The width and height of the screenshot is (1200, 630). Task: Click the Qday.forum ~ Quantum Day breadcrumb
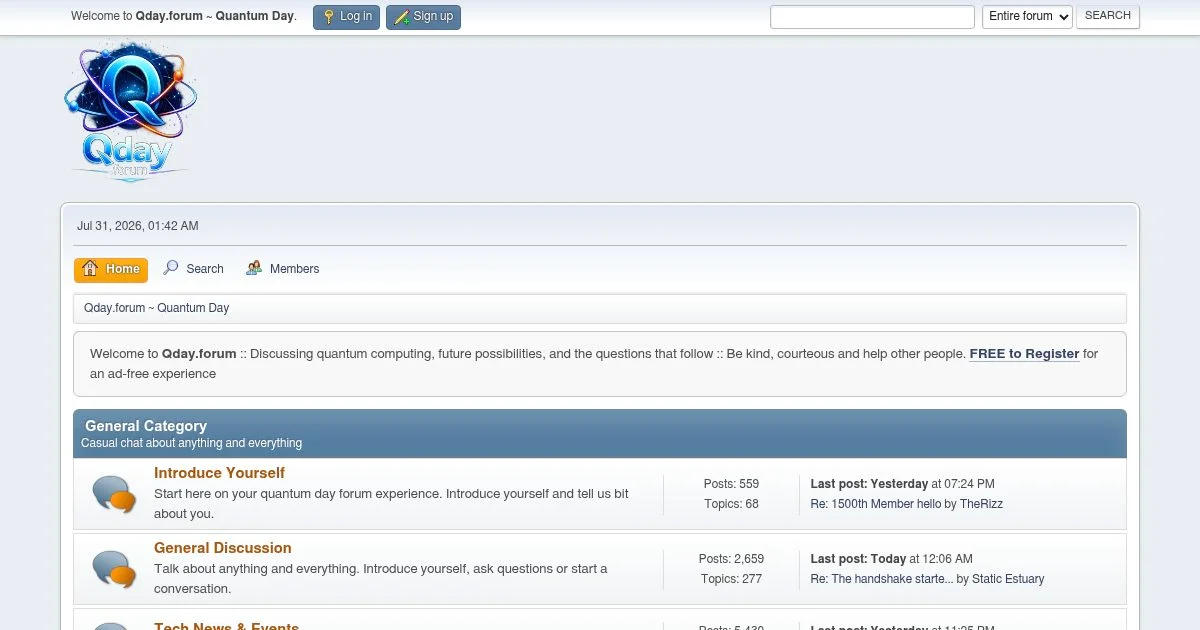157,308
